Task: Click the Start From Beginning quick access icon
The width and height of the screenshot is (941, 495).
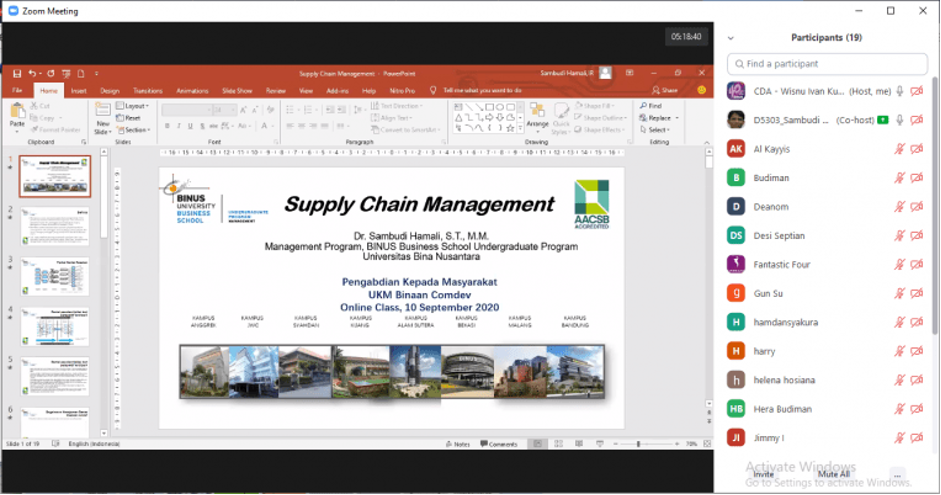Action: point(66,73)
